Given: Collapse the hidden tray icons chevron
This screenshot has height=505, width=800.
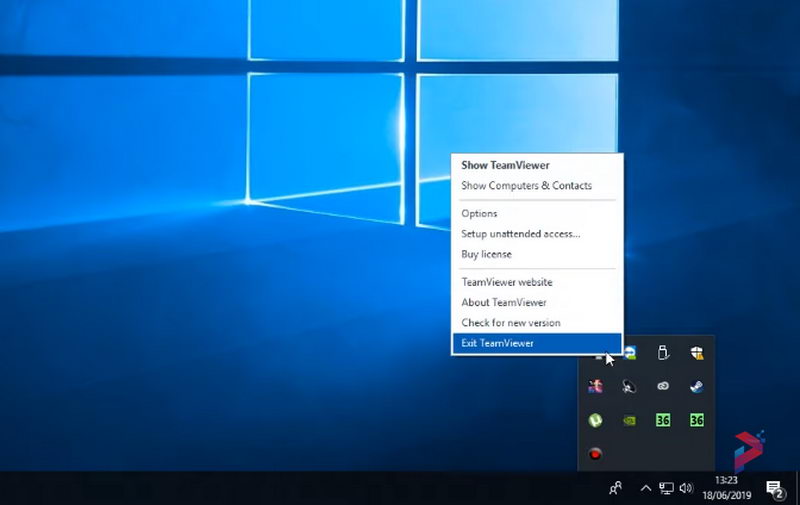Looking at the screenshot, I should coord(646,488).
